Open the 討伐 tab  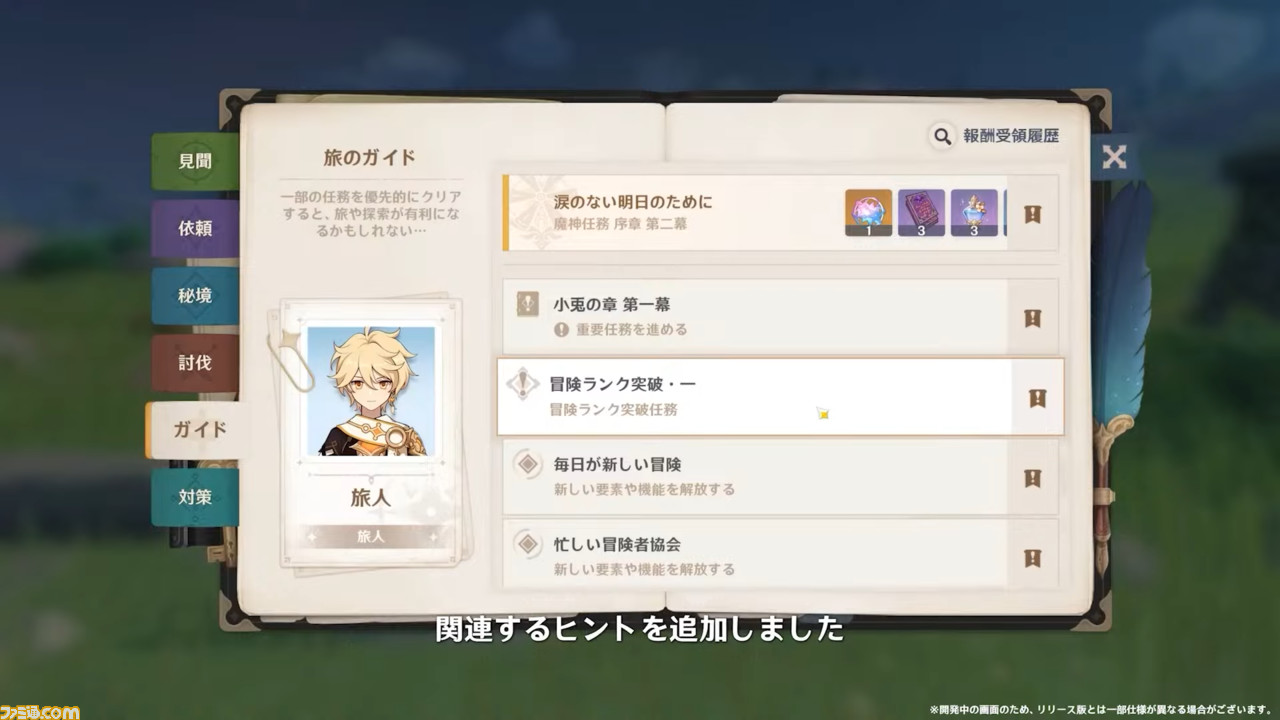195,363
